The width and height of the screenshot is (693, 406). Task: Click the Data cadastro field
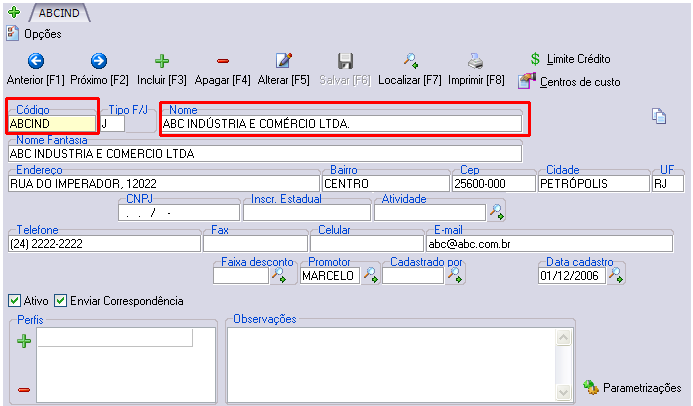tap(572, 276)
